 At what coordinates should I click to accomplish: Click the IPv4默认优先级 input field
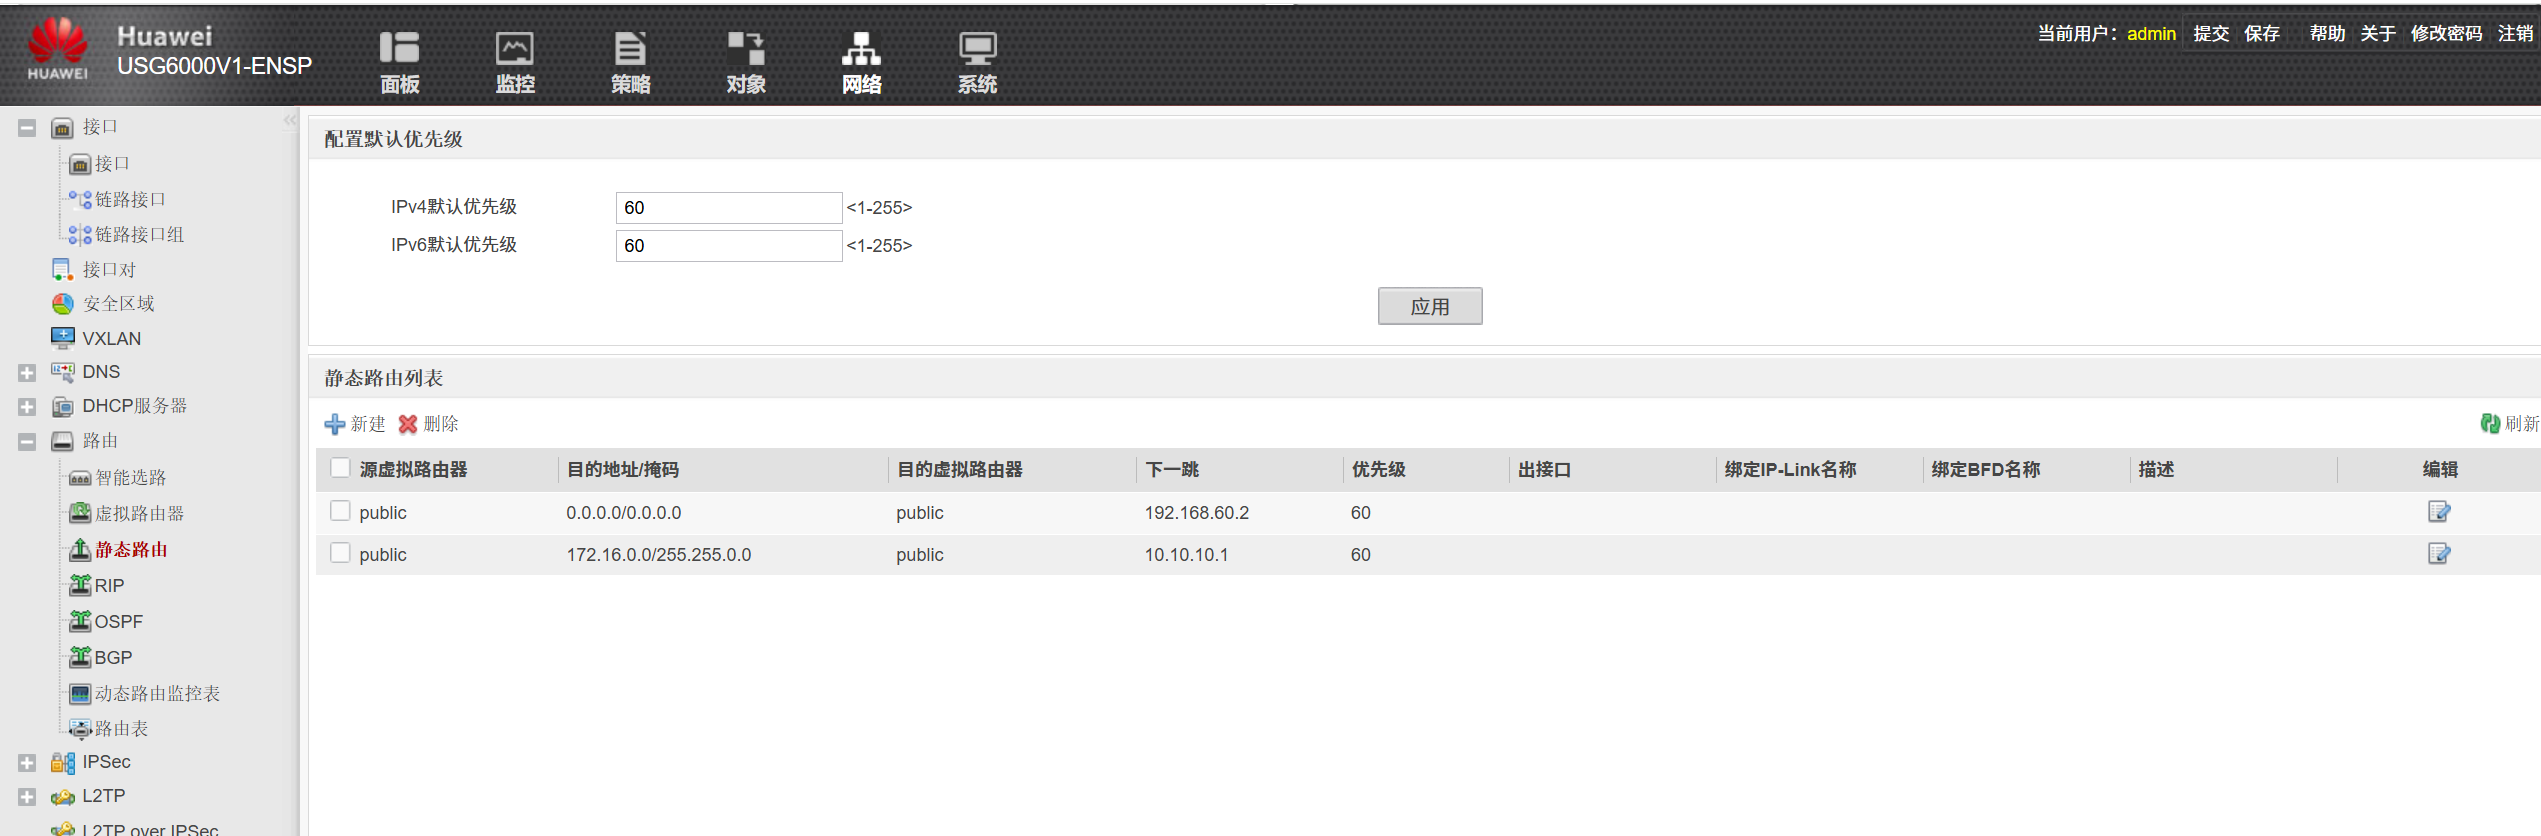coord(729,208)
